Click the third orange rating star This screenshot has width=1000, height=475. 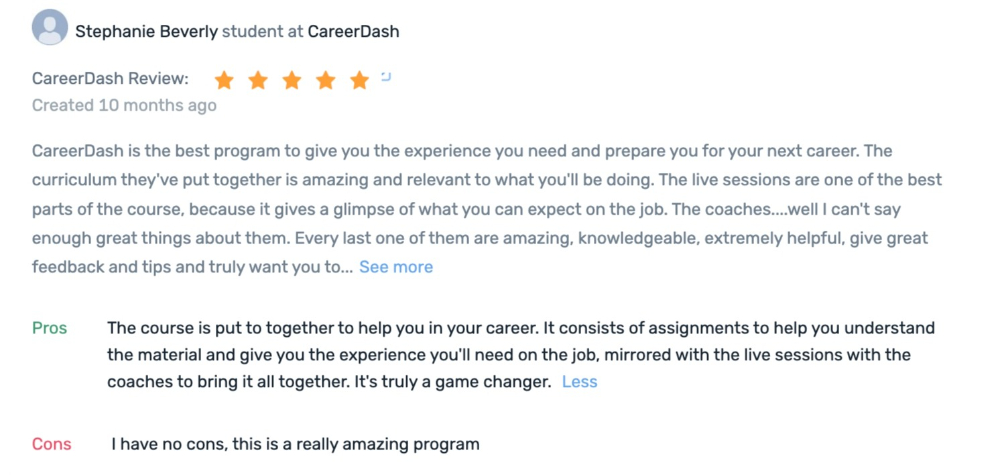[x=291, y=80]
